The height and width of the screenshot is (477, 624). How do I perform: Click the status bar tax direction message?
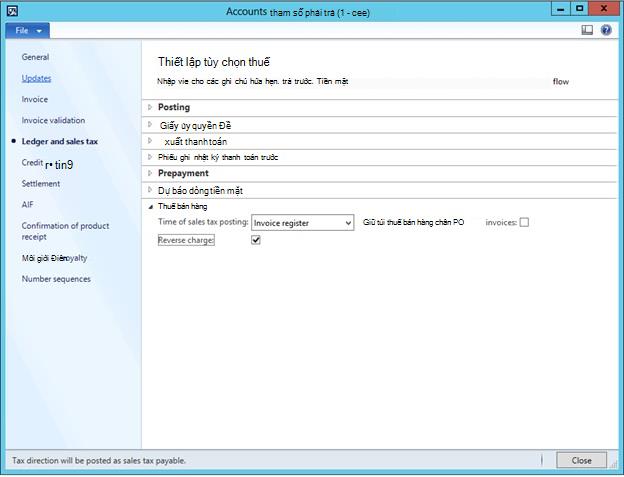[x=99, y=460]
